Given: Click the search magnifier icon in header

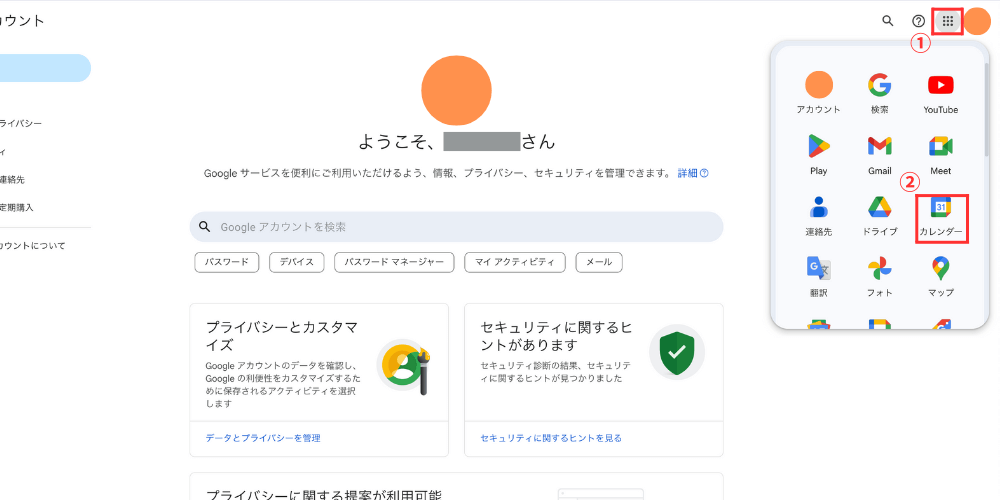Looking at the screenshot, I should coord(887,21).
